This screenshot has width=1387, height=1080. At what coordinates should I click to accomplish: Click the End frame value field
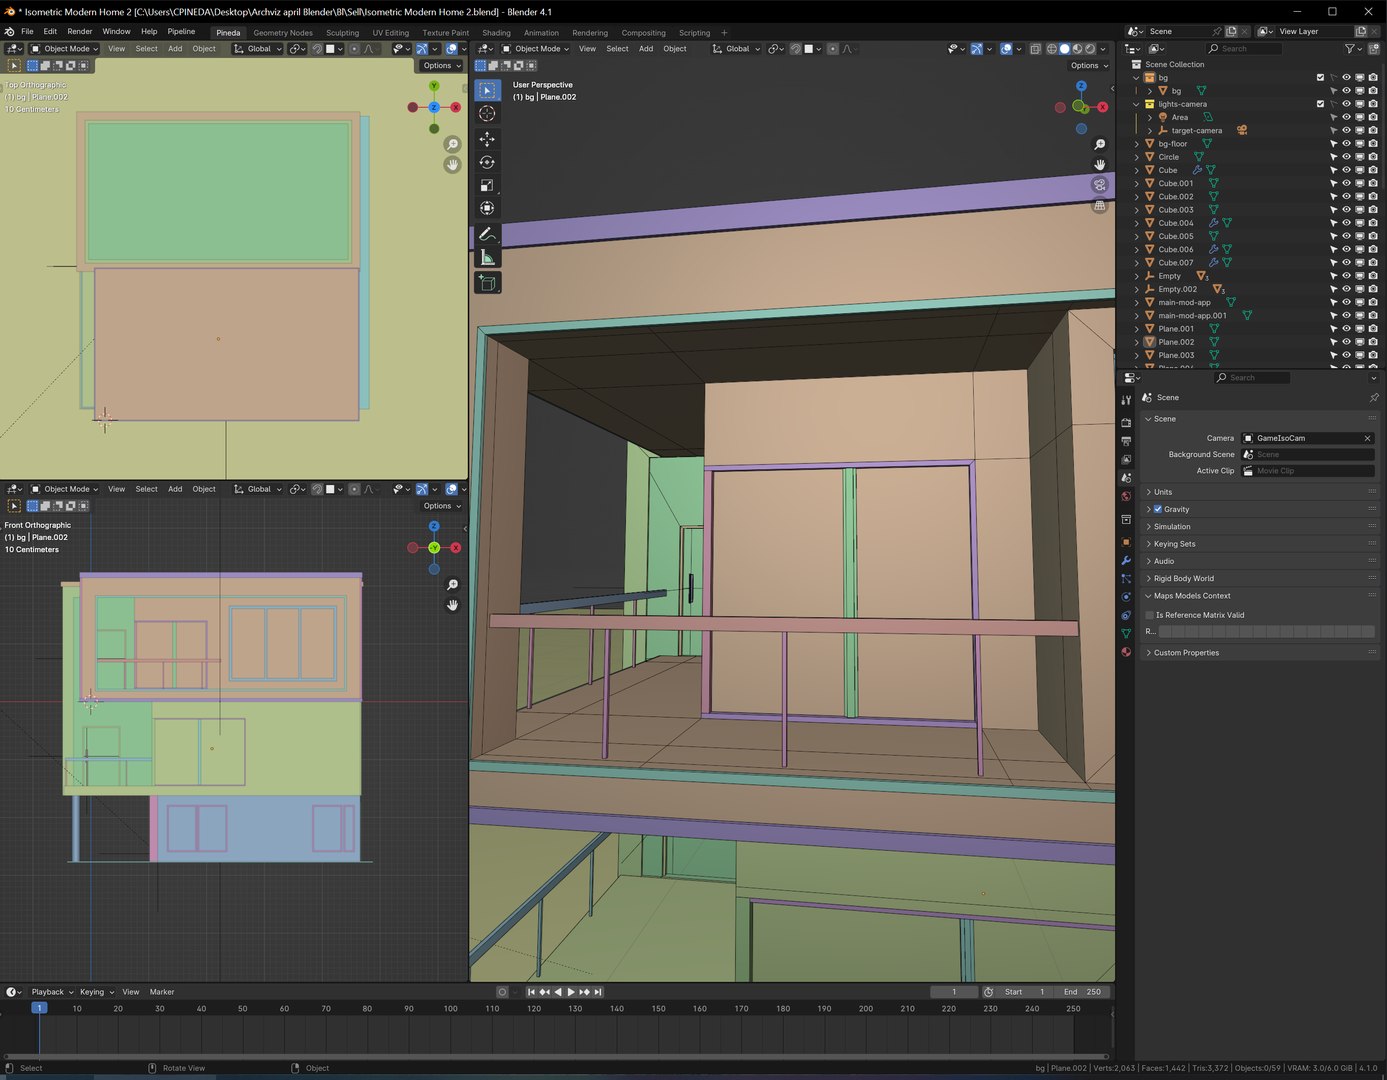coord(1082,992)
